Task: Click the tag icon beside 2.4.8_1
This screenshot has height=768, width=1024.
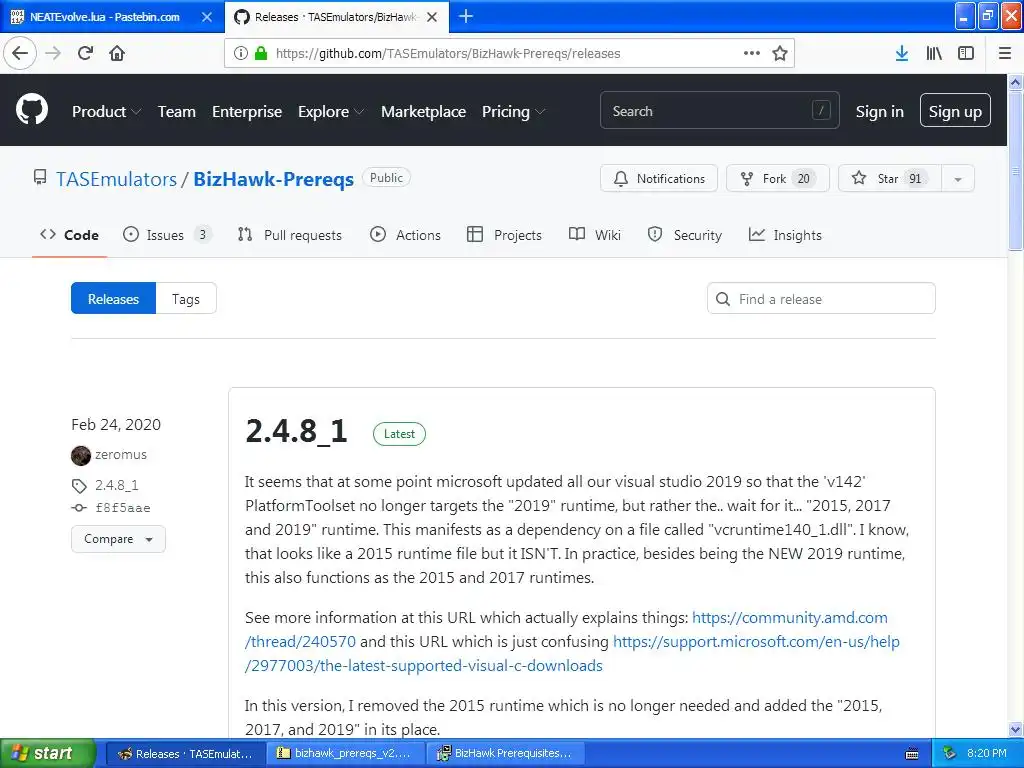Action: (x=79, y=486)
